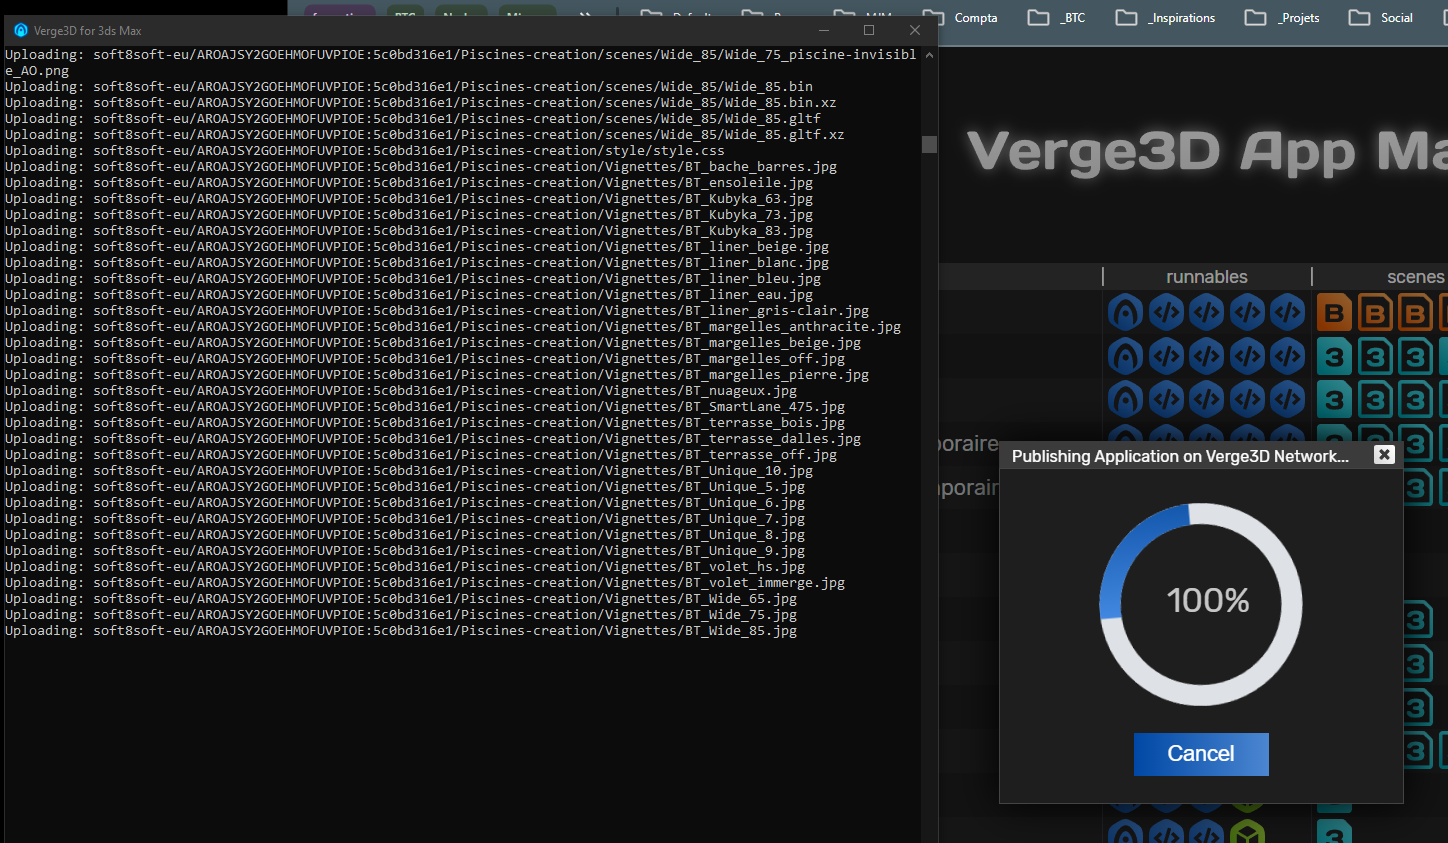Click the runnables column header
The width and height of the screenshot is (1448, 843).
point(1207,277)
